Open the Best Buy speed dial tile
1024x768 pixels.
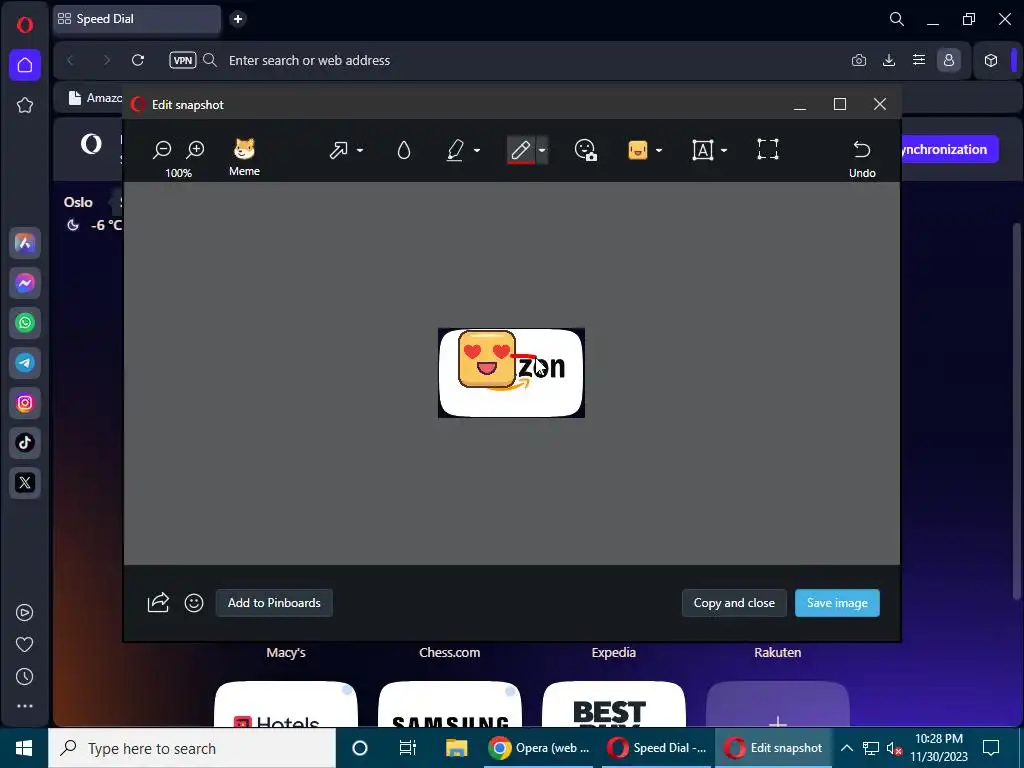tap(614, 704)
